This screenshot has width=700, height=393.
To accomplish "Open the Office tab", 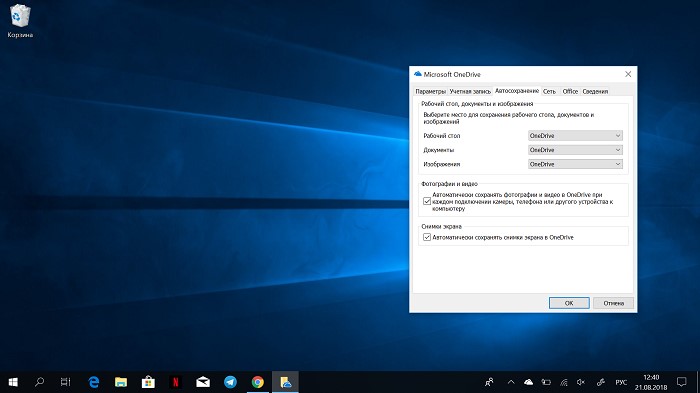I will 570,91.
